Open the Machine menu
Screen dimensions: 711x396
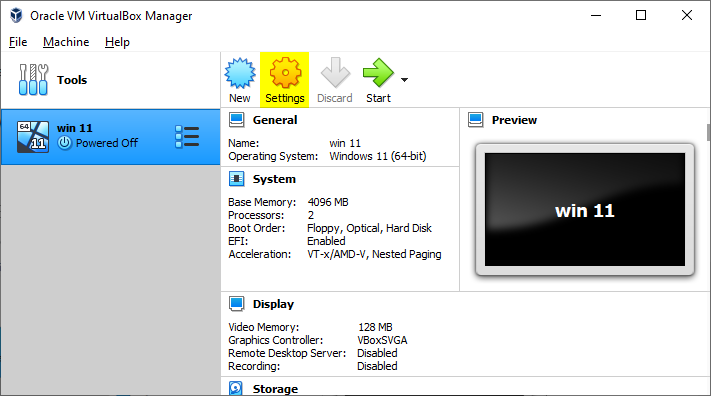[x=66, y=42]
